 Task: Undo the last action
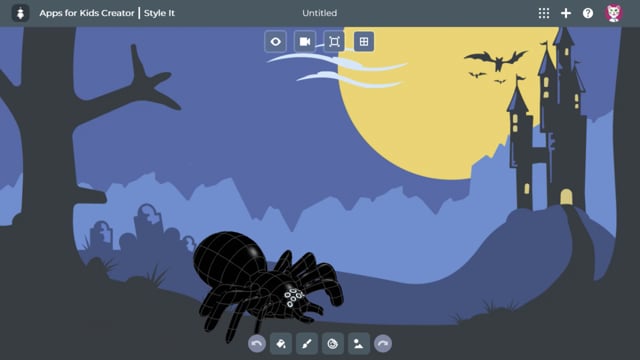coord(257,344)
